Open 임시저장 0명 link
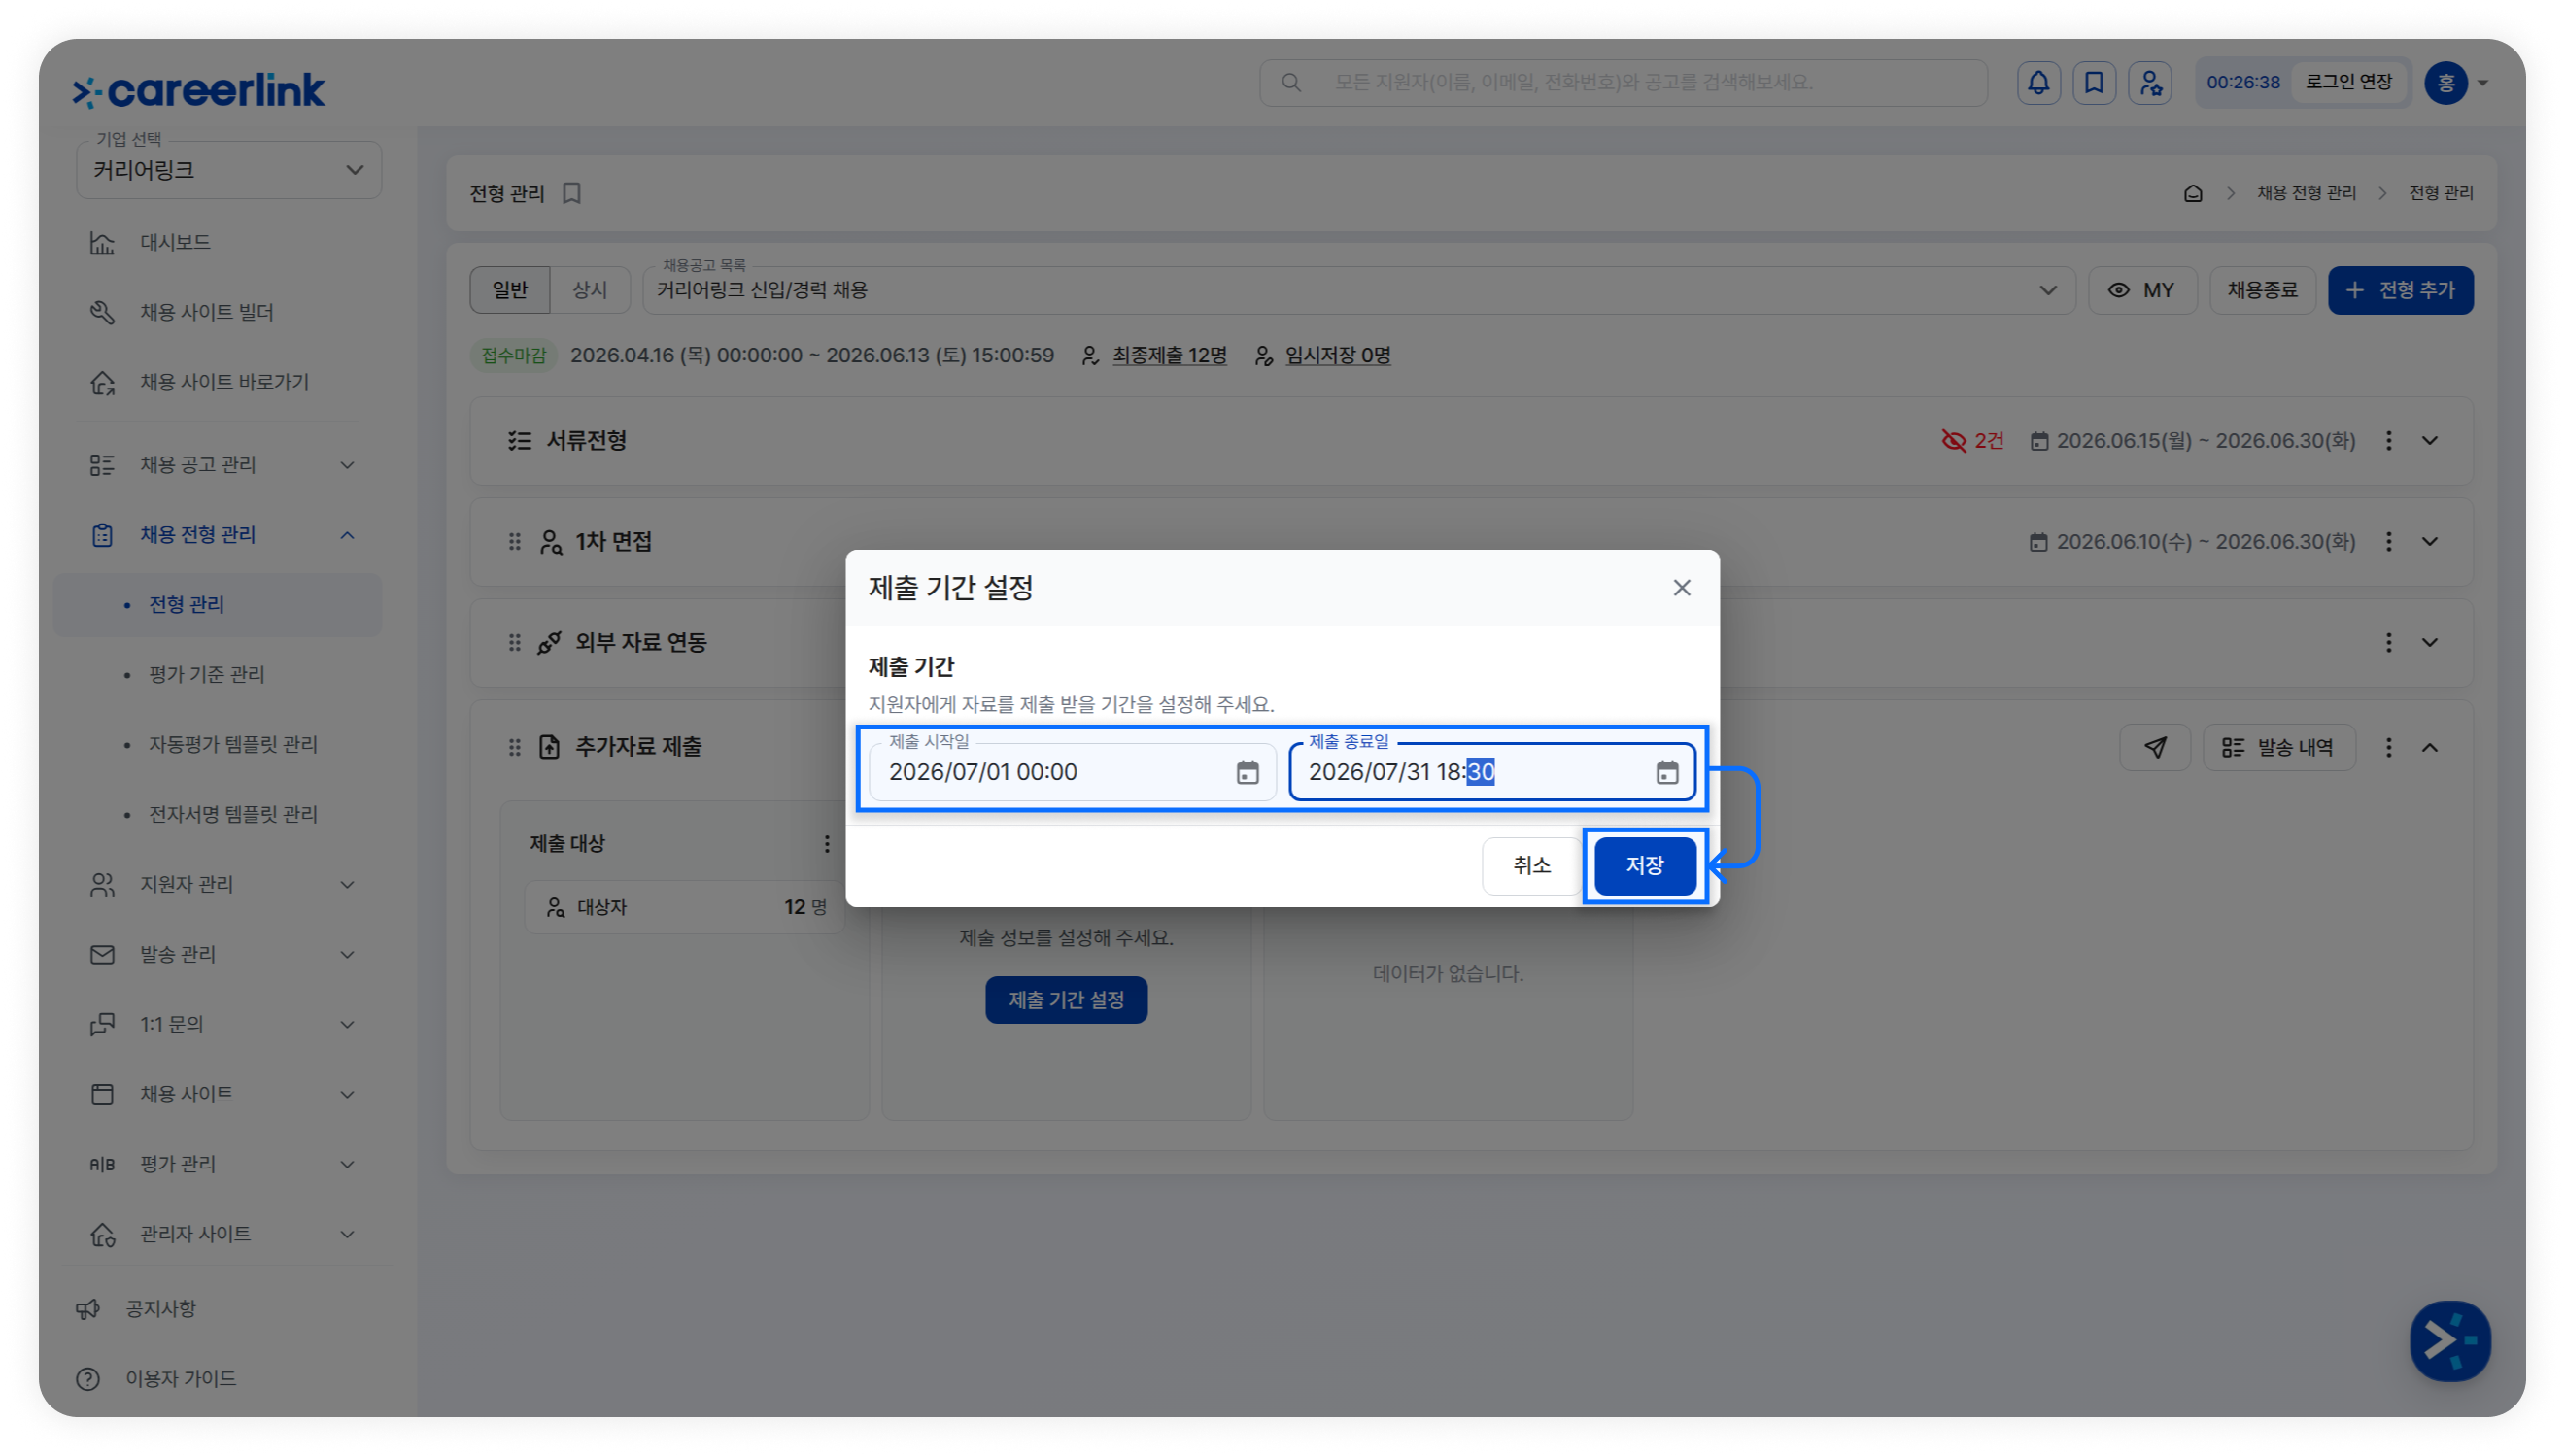 (x=1337, y=355)
